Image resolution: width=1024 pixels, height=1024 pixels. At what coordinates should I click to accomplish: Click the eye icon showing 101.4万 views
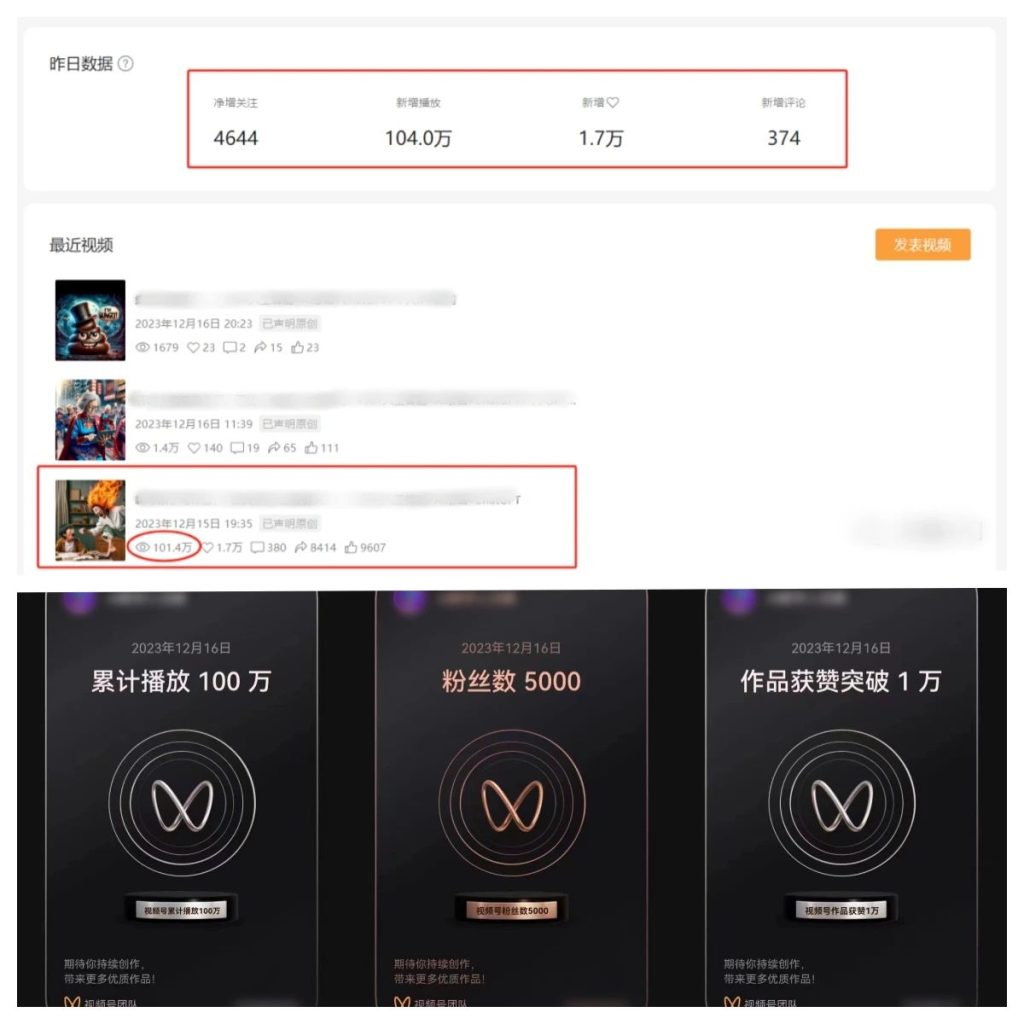(142, 547)
